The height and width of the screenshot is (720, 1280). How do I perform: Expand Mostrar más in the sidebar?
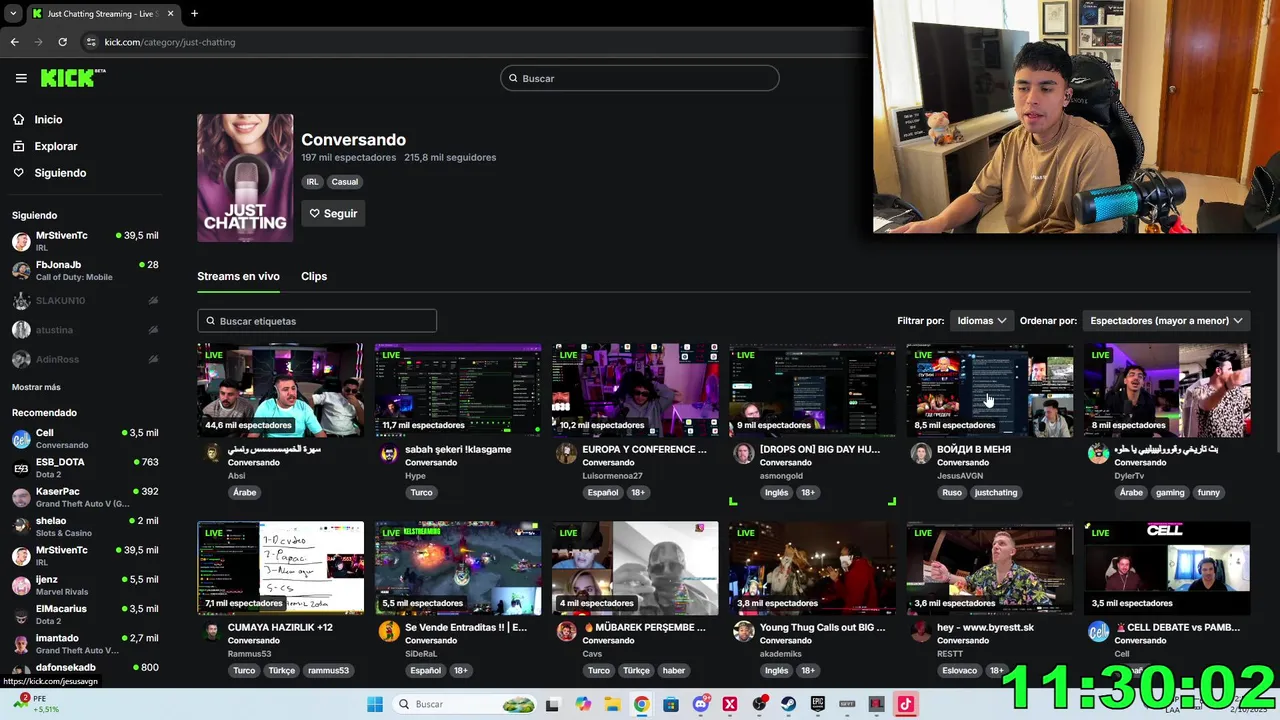(x=36, y=387)
